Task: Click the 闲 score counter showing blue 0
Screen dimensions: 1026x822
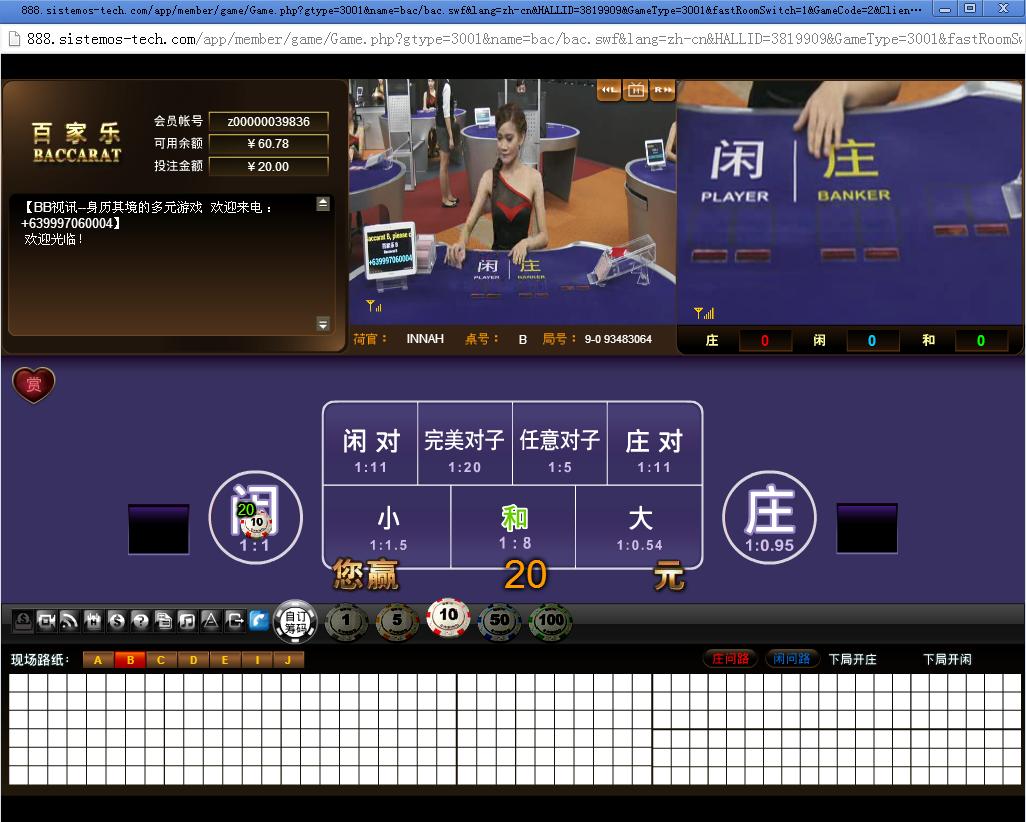Action: (x=872, y=340)
